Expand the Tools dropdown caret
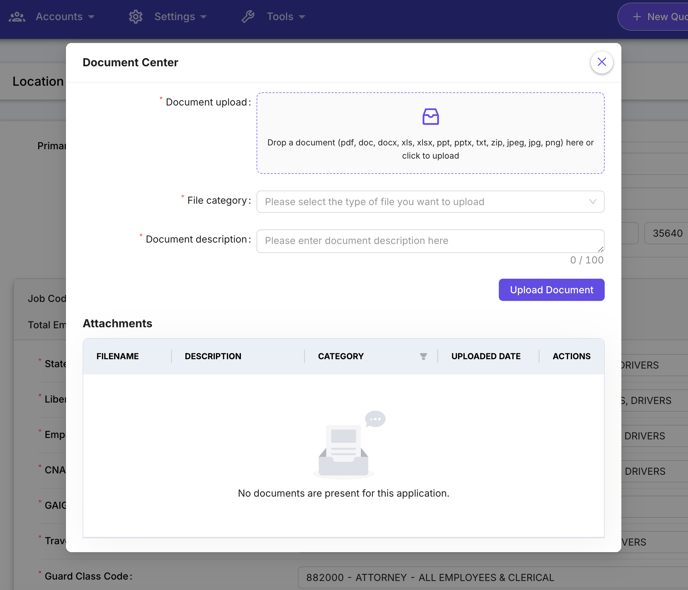The image size is (688, 590). (x=302, y=17)
